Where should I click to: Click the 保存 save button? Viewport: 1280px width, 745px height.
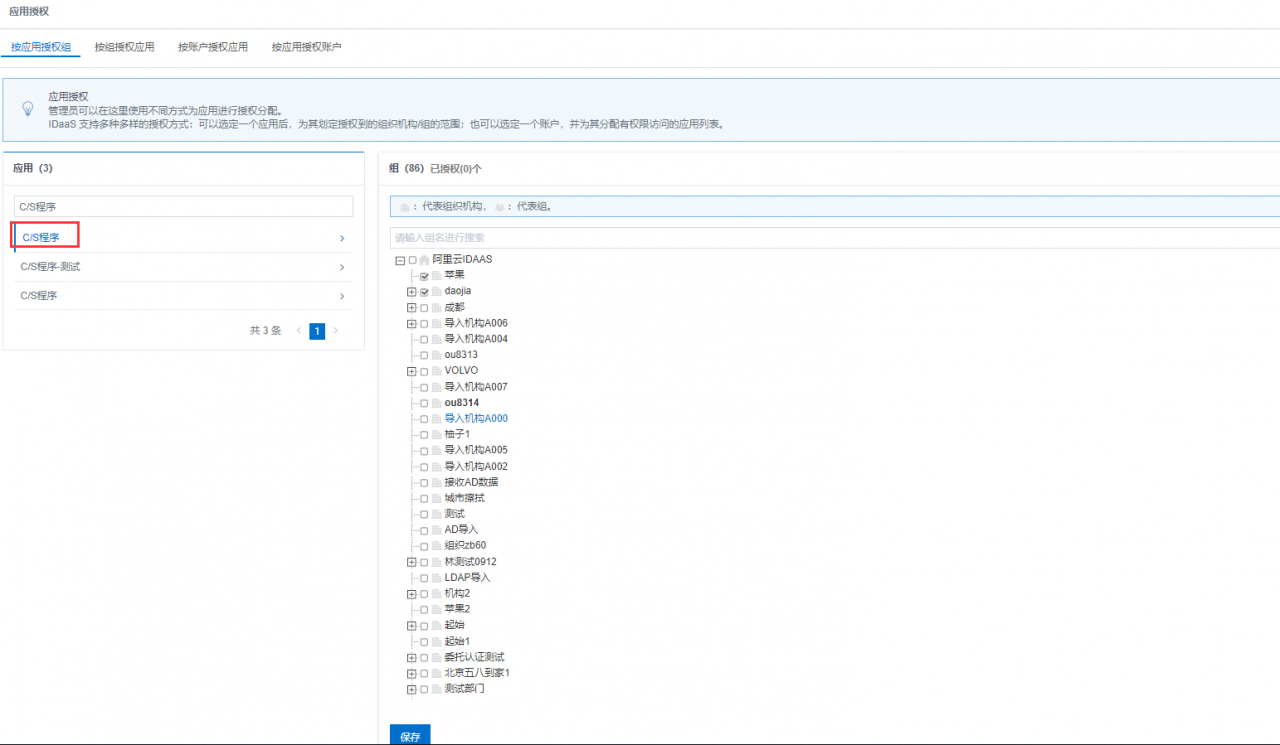[410, 736]
